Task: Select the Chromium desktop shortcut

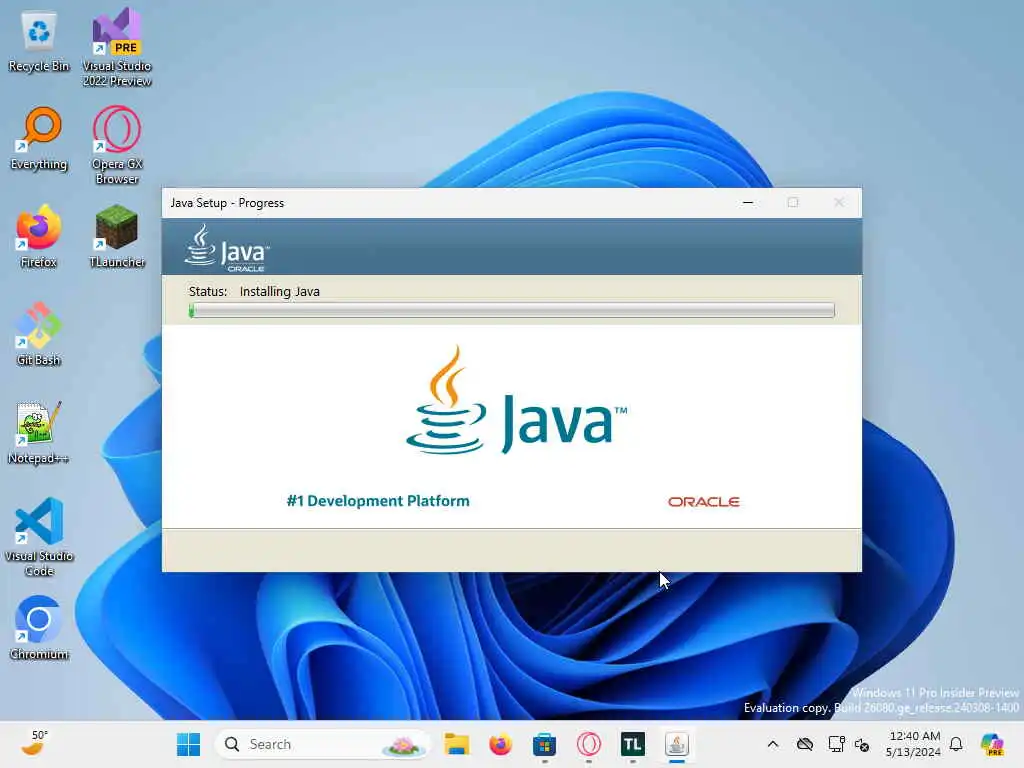Action: pyautogui.click(x=39, y=628)
